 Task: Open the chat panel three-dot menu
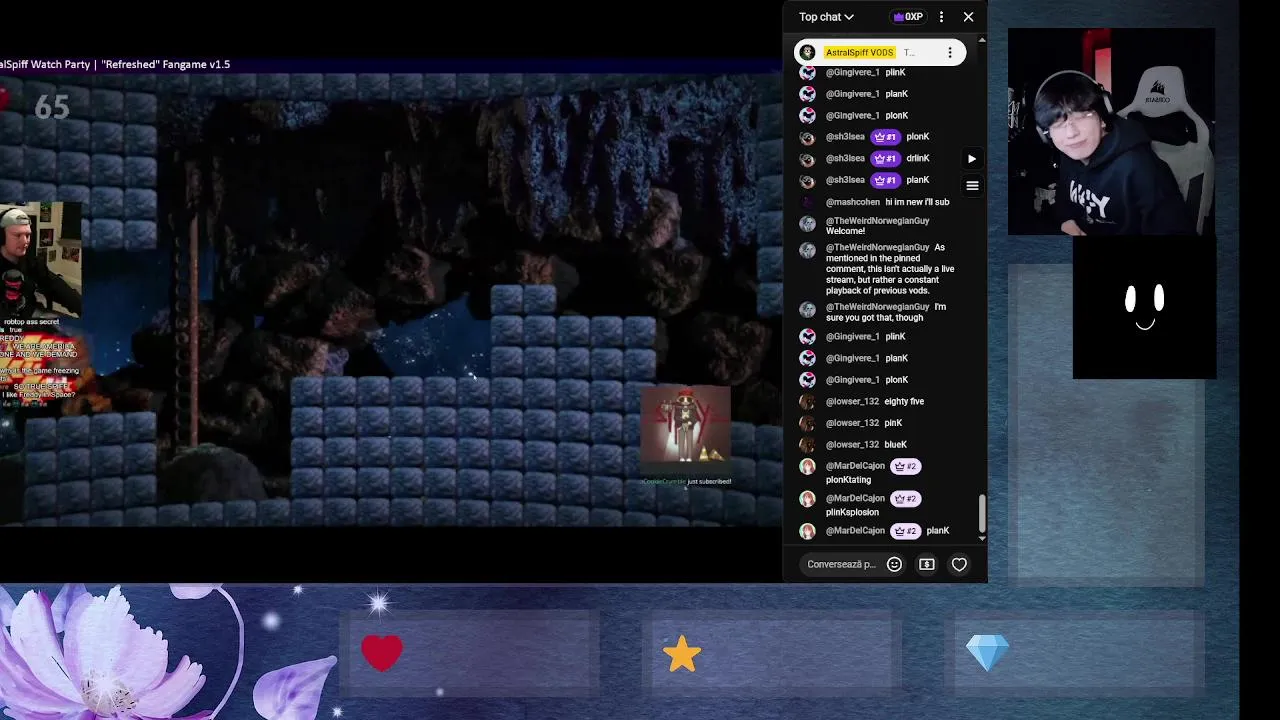click(x=941, y=17)
